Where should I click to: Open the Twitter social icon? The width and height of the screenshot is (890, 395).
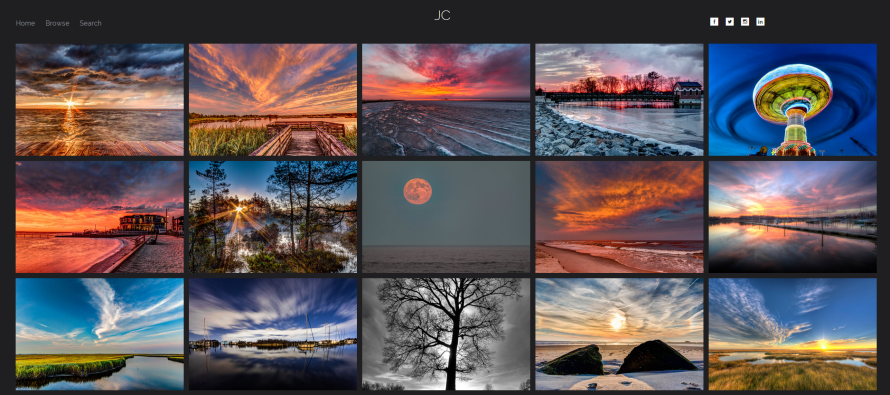[x=729, y=22]
